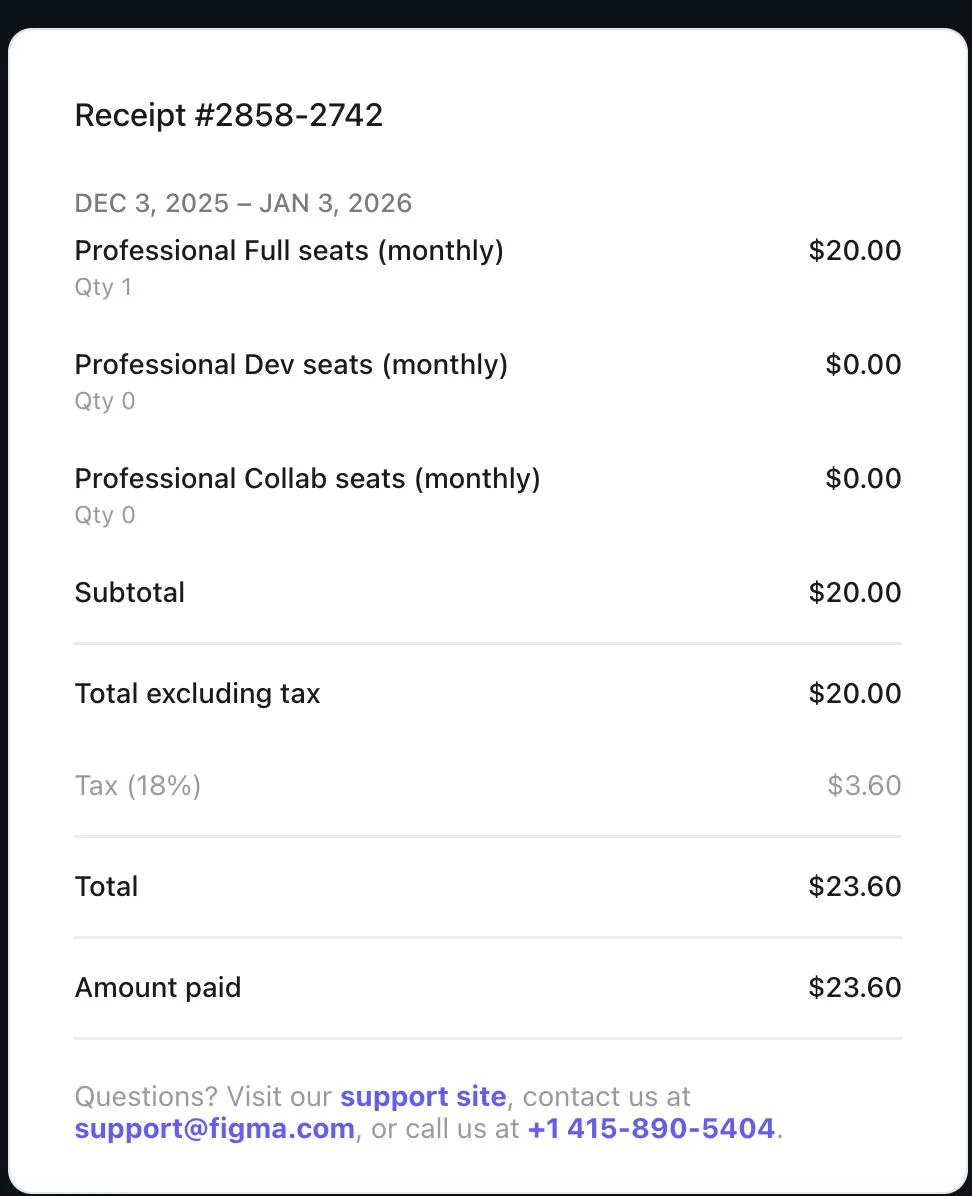Screen dimensions: 972x1196
Task: Click the Subtotal label
Action: point(130,593)
